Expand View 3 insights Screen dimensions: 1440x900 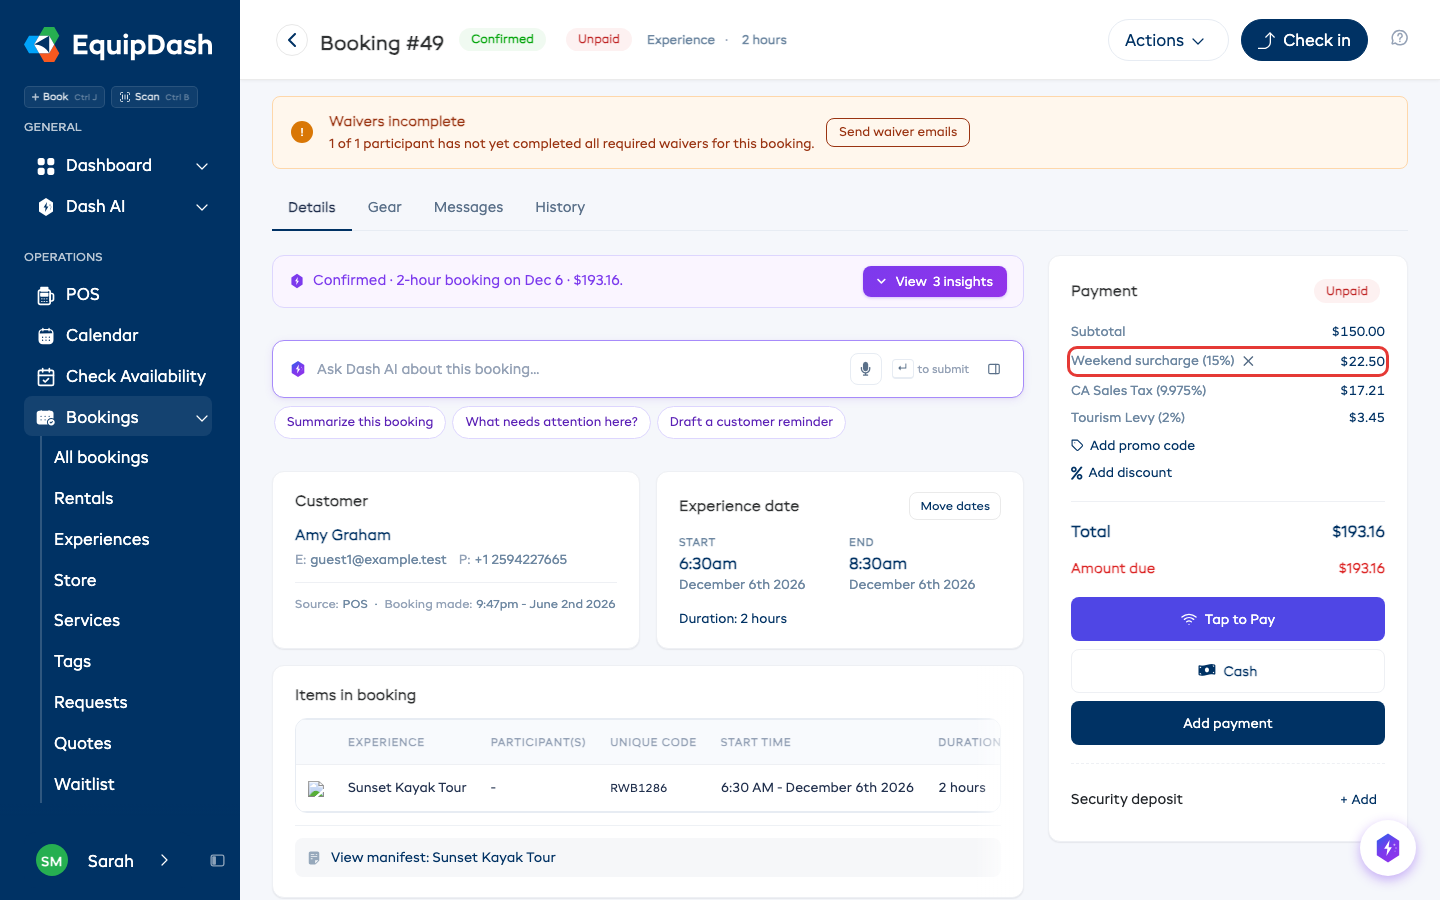tap(935, 282)
